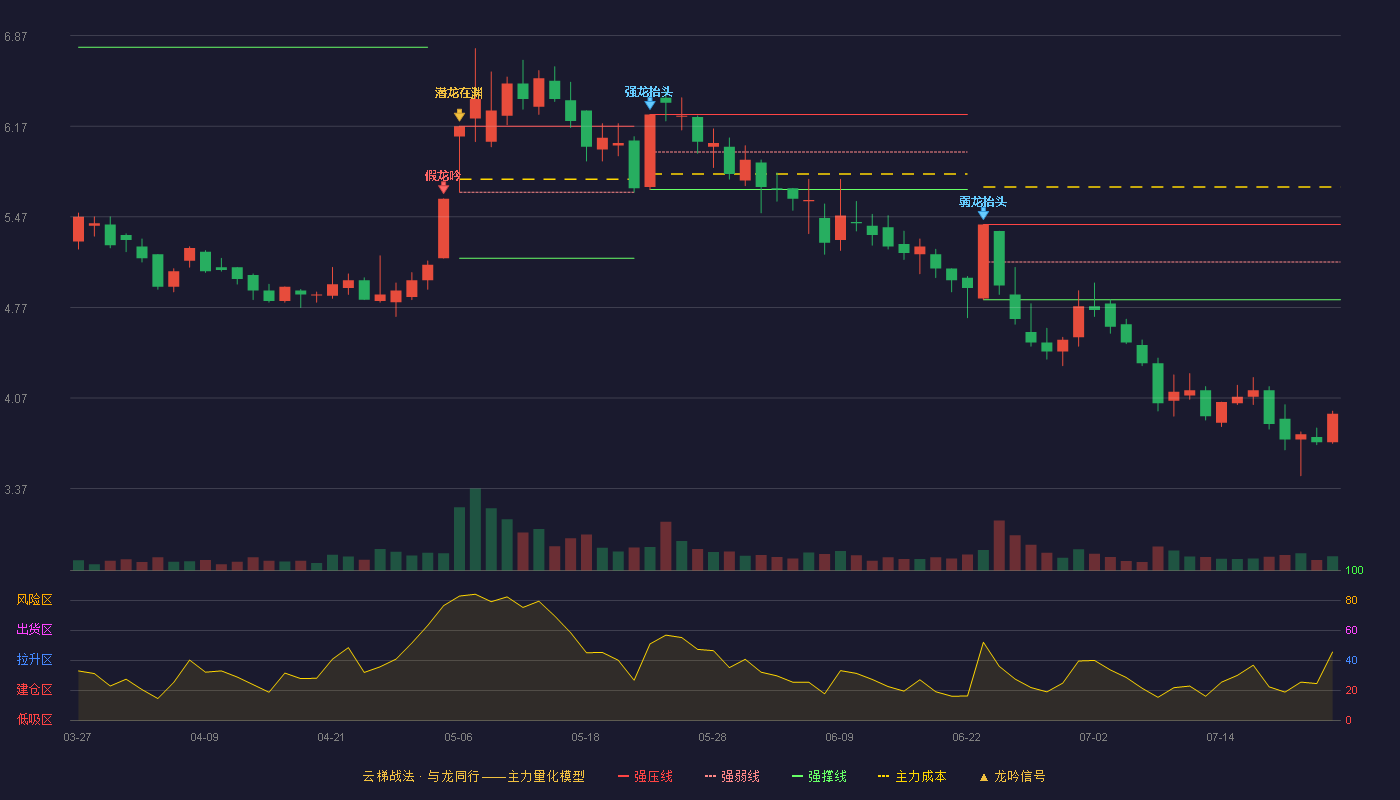Click the large red candle under 弱龙抬头

click(x=983, y=262)
